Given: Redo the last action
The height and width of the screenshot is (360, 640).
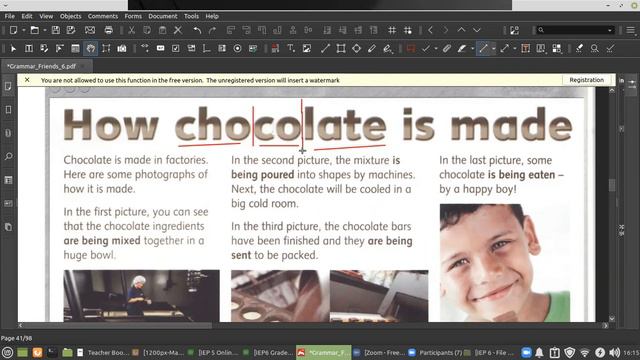Looking at the screenshot, I should [x=212, y=30].
